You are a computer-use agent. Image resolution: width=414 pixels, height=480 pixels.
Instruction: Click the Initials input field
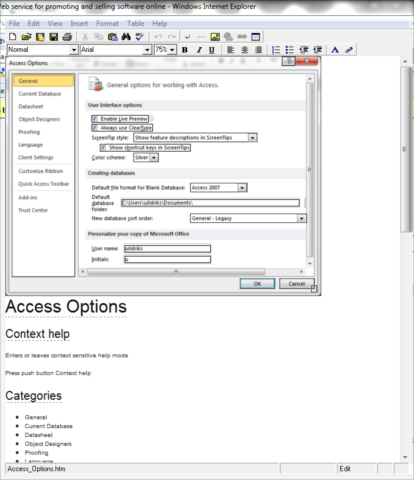tap(167, 259)
